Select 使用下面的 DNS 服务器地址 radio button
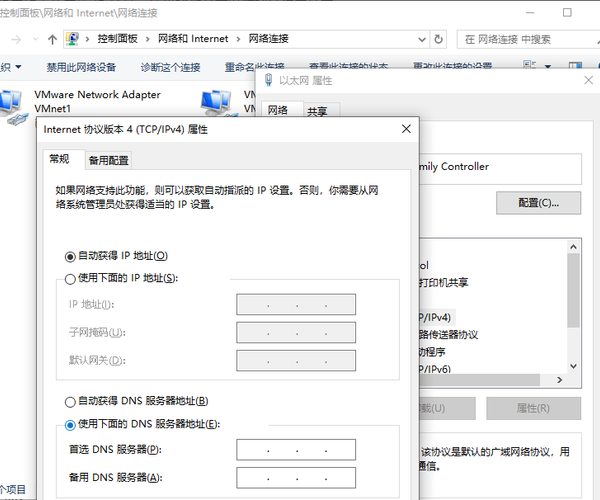Screen dimensions: 600x500 coord(70,425)
